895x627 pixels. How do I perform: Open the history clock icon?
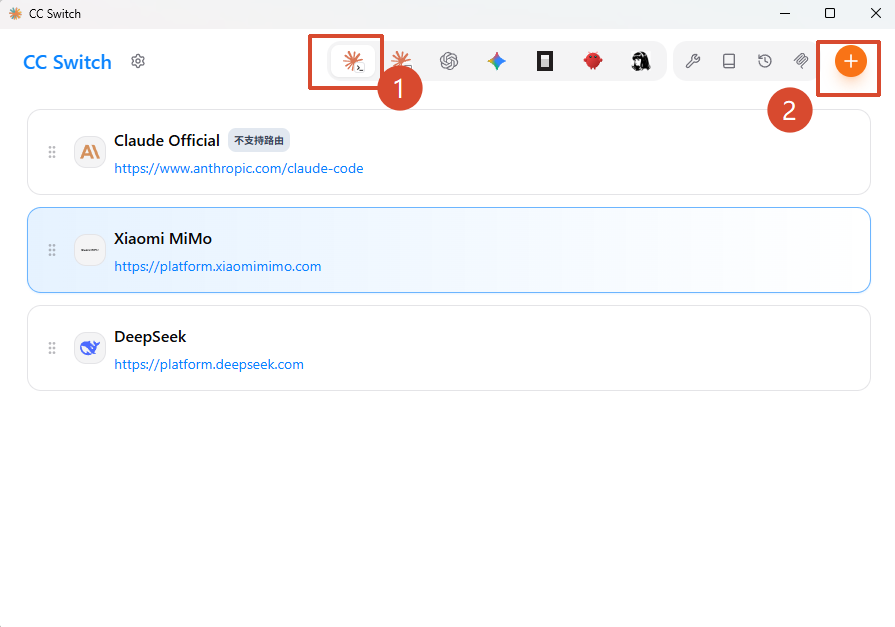(765, 61)
